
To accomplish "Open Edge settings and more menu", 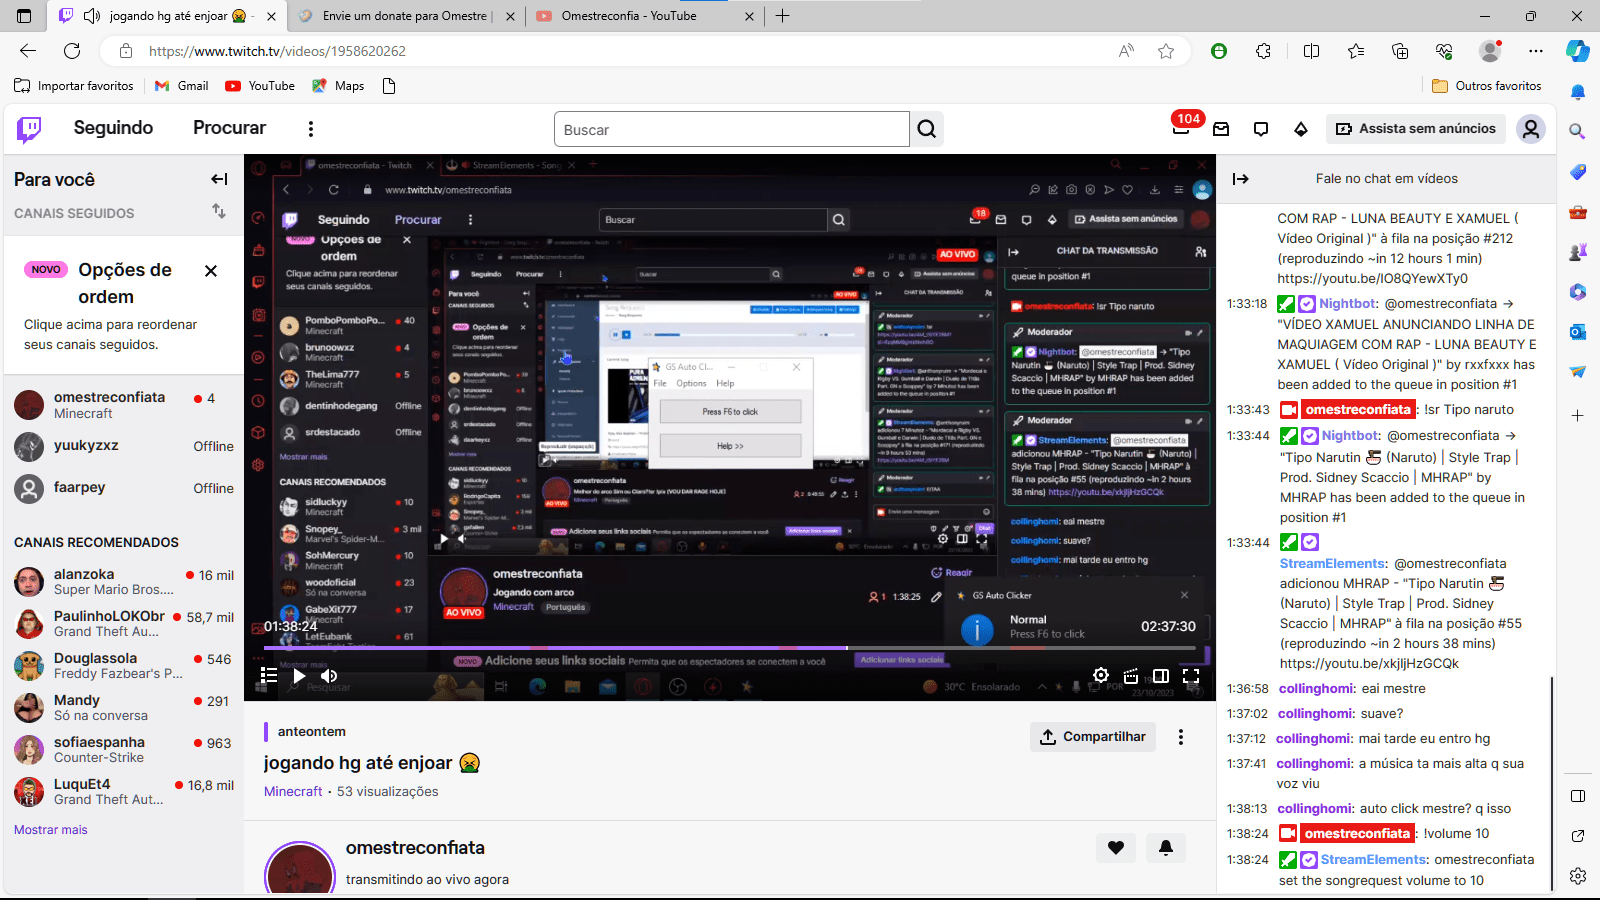I will 1536,51.
